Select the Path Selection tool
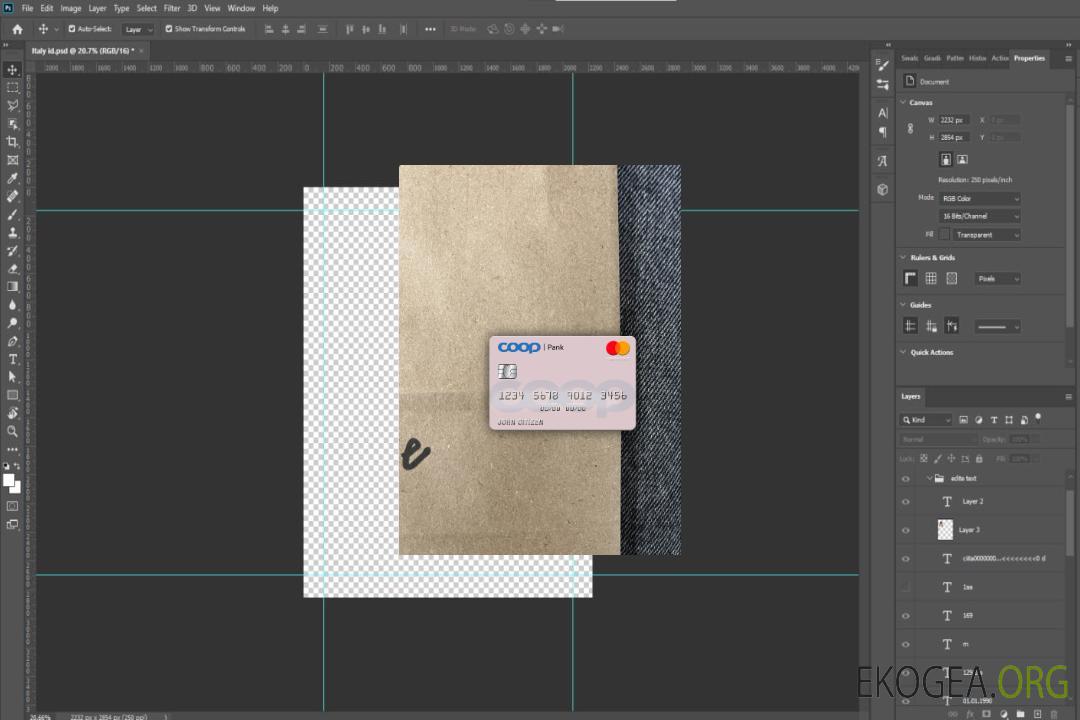The height and width of the screenshot is (720, 1080). coord(12,377)
